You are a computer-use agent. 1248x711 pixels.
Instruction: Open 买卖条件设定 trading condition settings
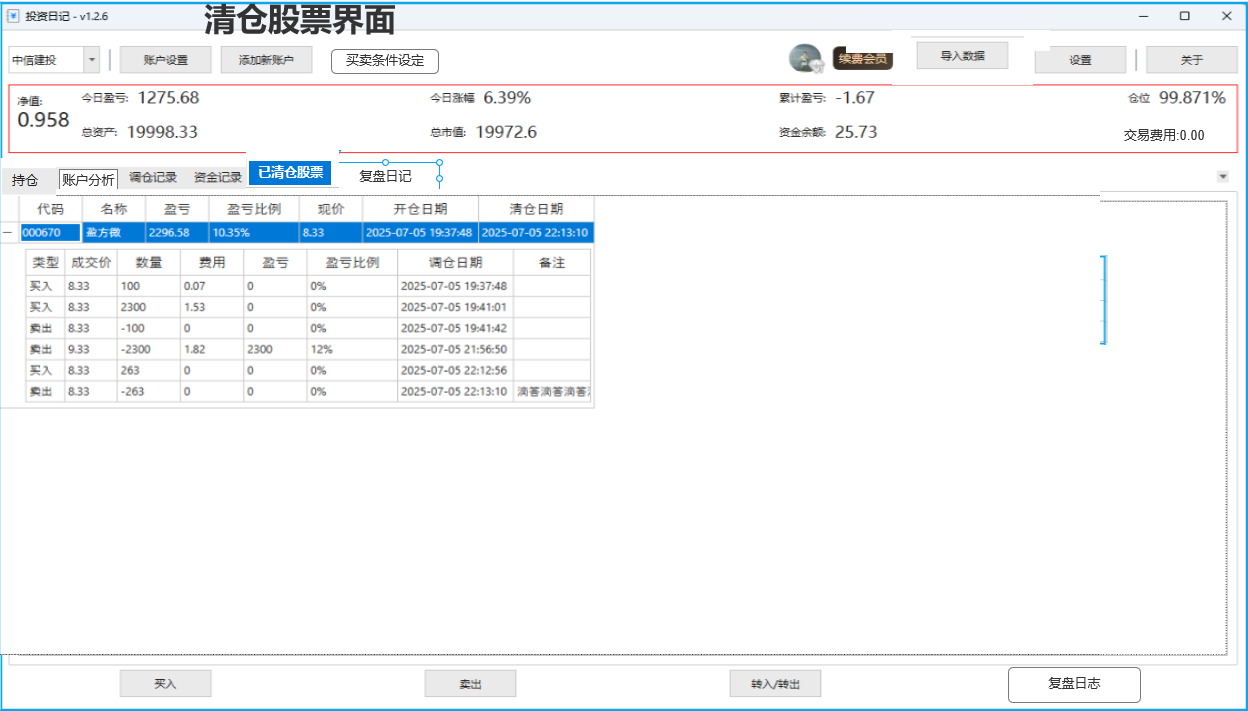coord(385,60)
